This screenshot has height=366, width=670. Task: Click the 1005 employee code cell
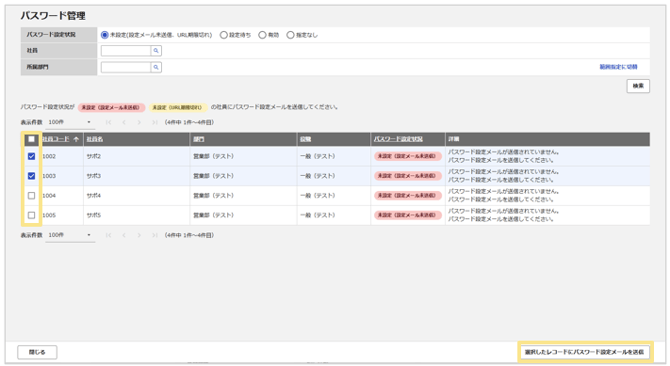click(x=49, y=215)
